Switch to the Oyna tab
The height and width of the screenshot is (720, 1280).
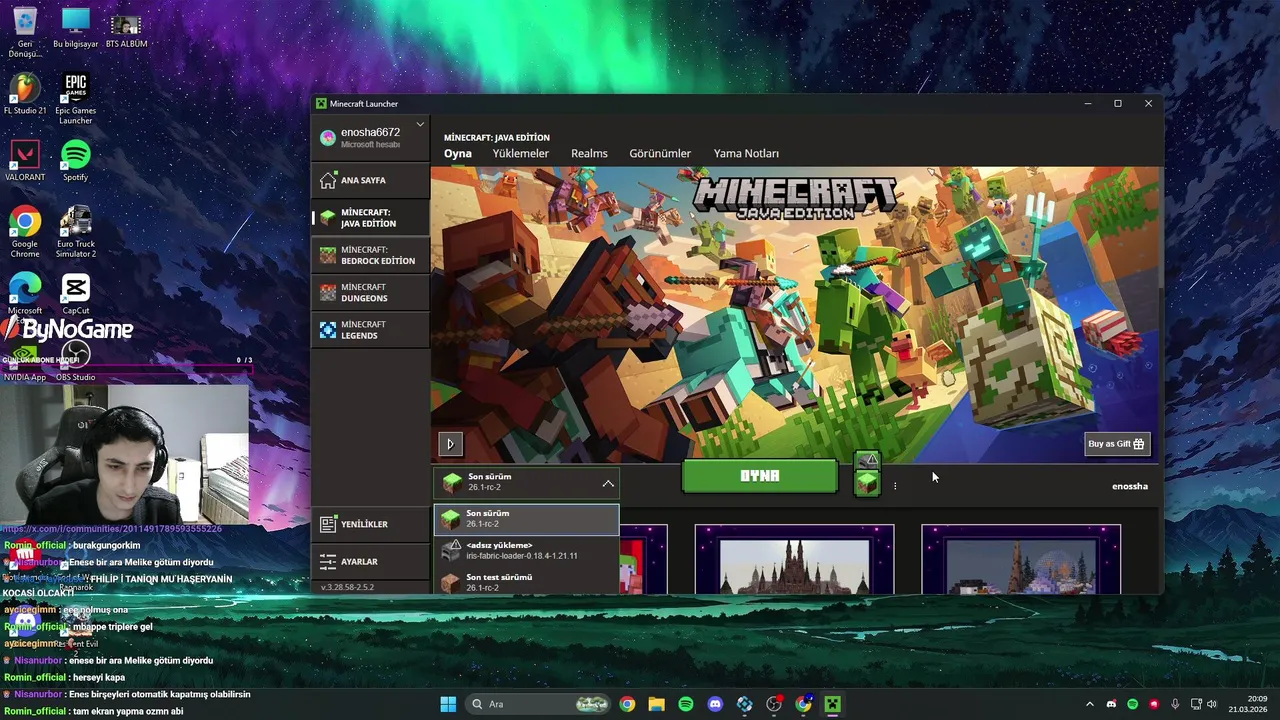pos(458,153)
